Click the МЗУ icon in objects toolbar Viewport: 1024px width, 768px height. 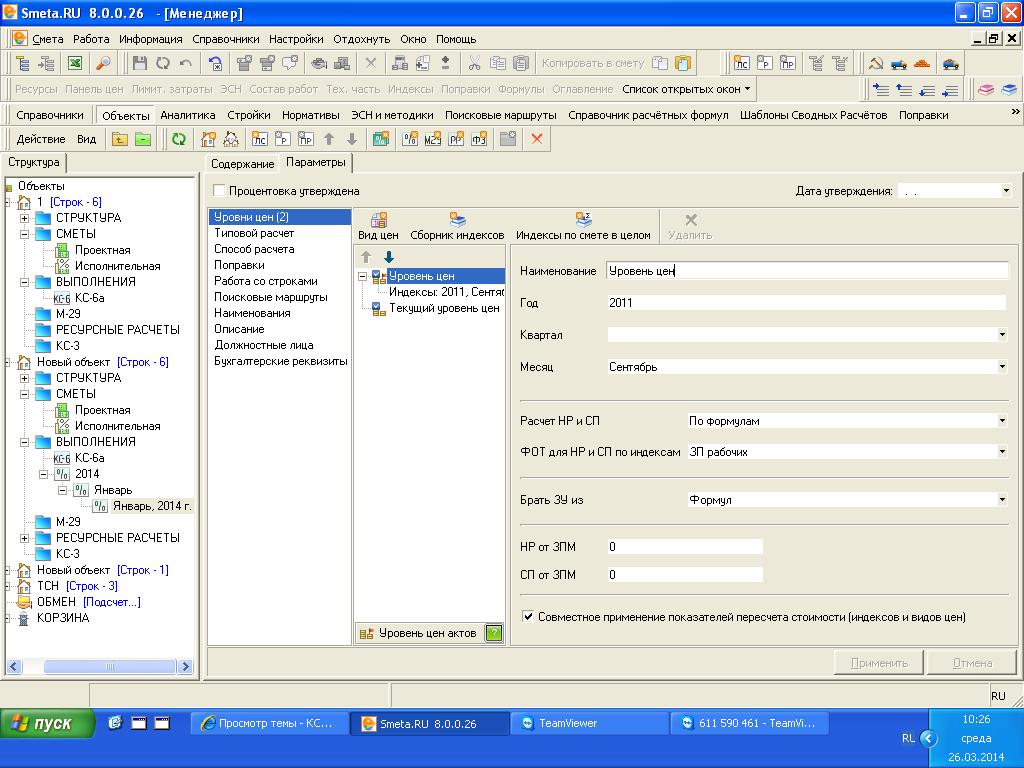[x=432, y=138]
